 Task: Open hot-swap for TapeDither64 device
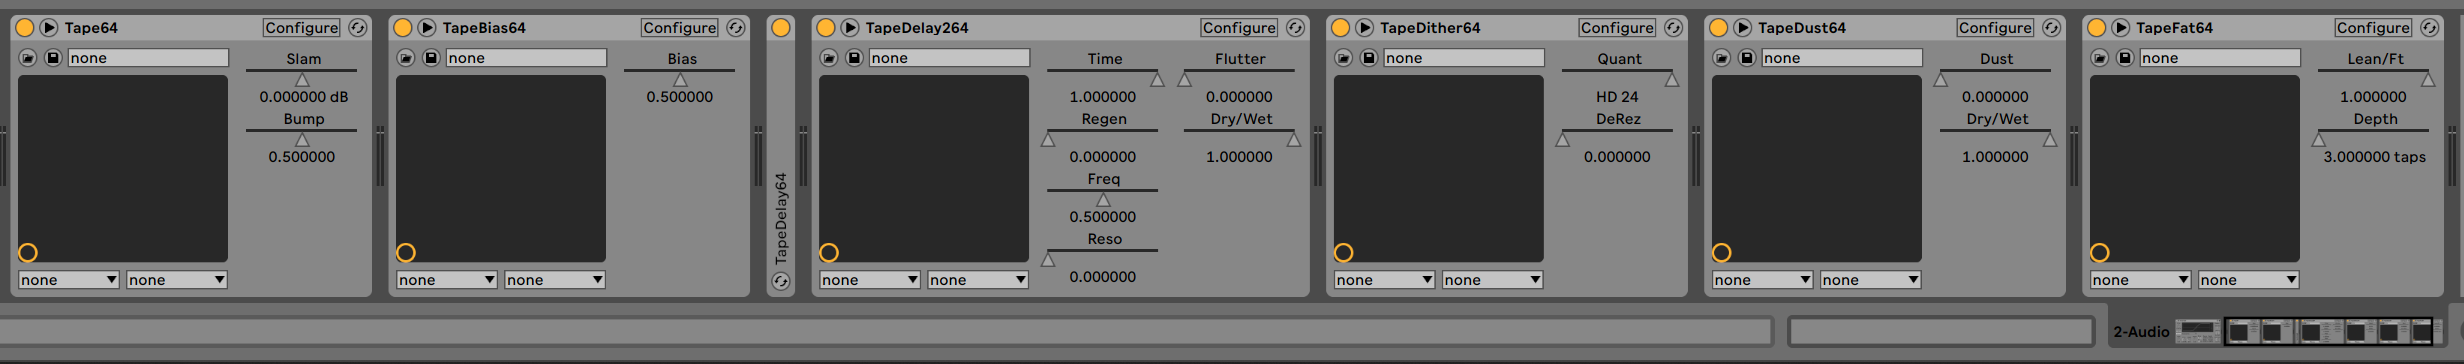tap(1673, 28)
